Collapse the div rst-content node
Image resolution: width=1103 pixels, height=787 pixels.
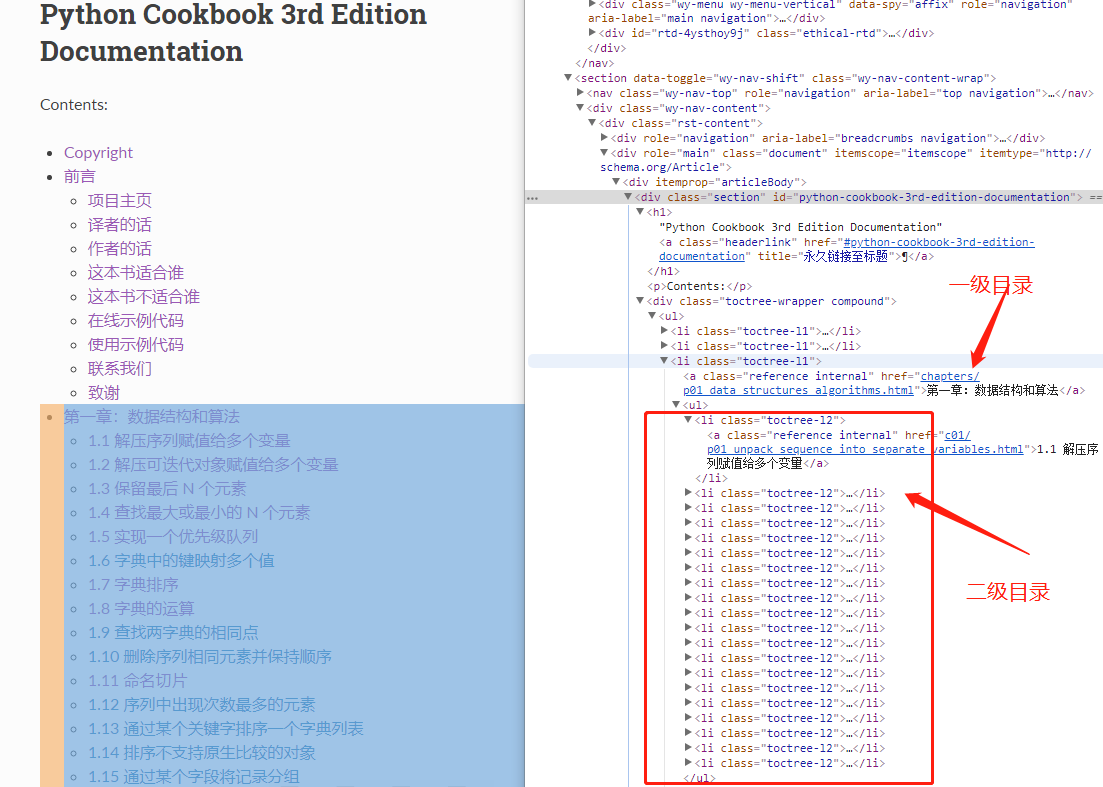592,122
